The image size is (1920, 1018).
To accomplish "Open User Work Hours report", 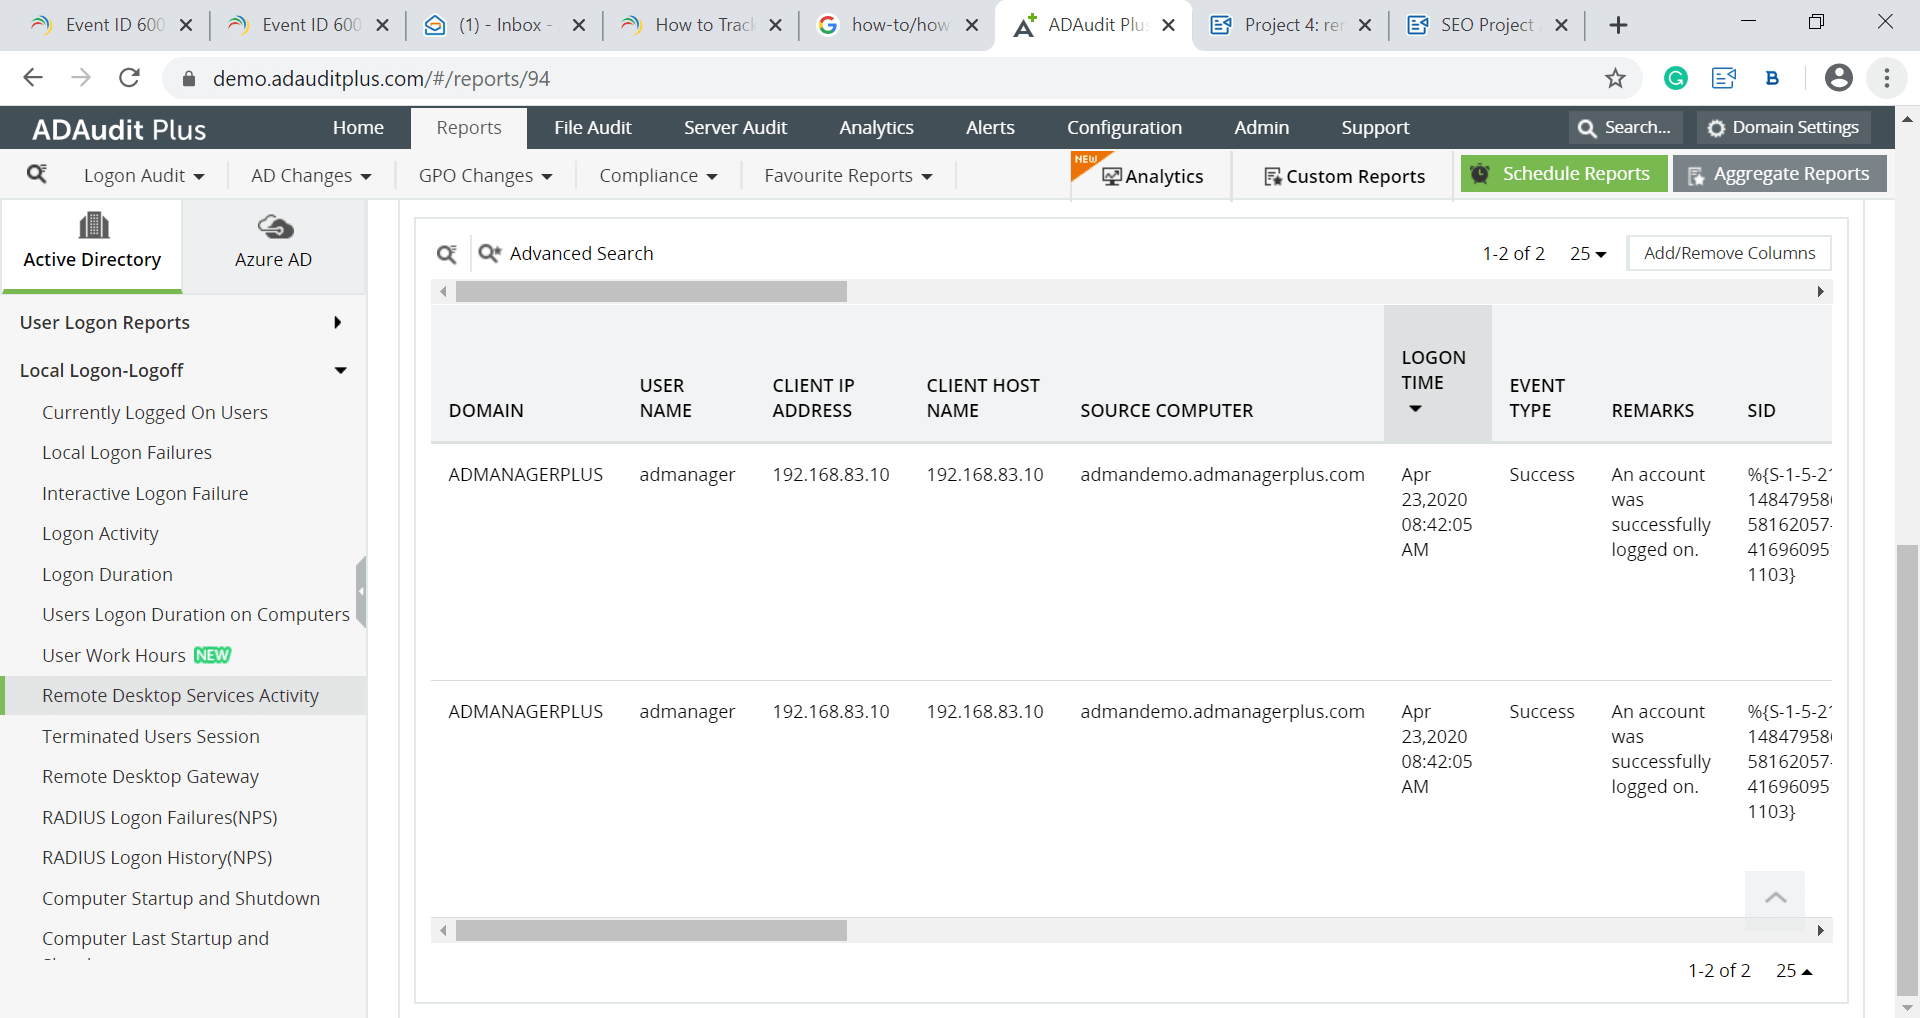I will tap(114, 656).
